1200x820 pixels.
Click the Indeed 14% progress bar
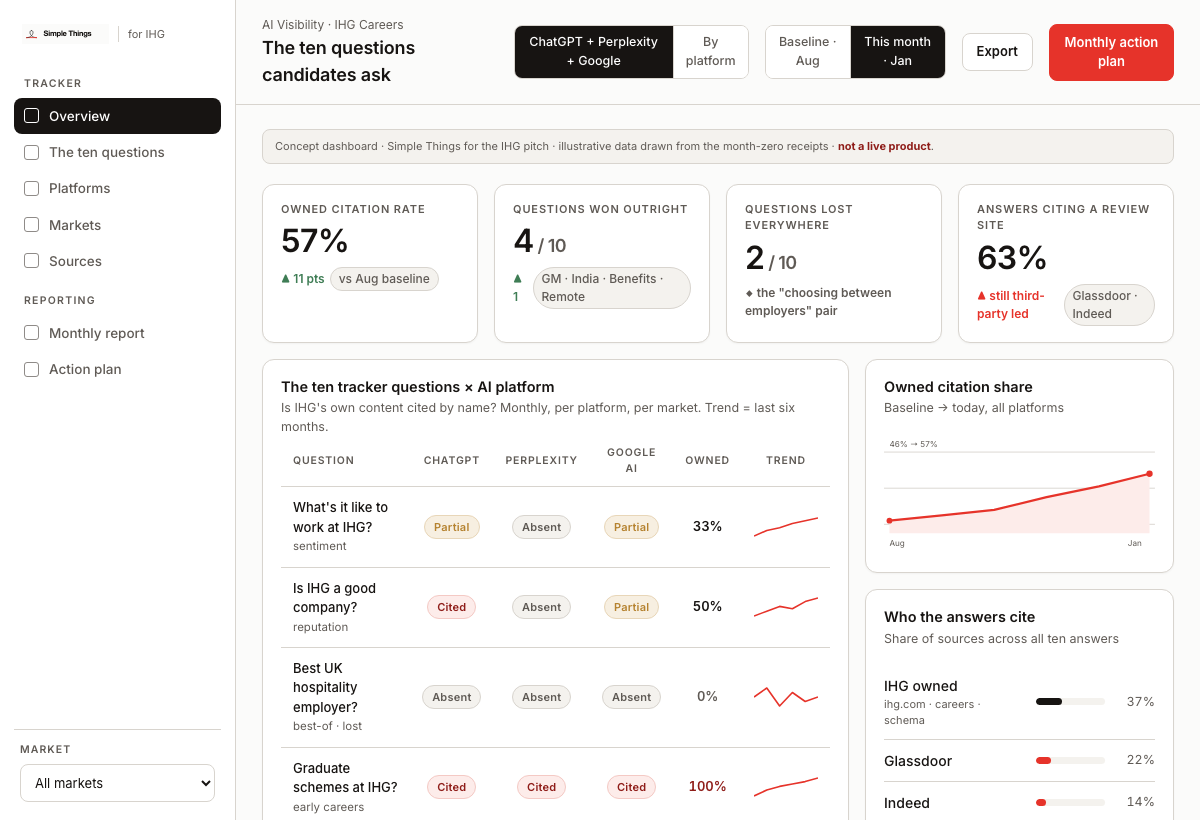tap(1070, 802)
